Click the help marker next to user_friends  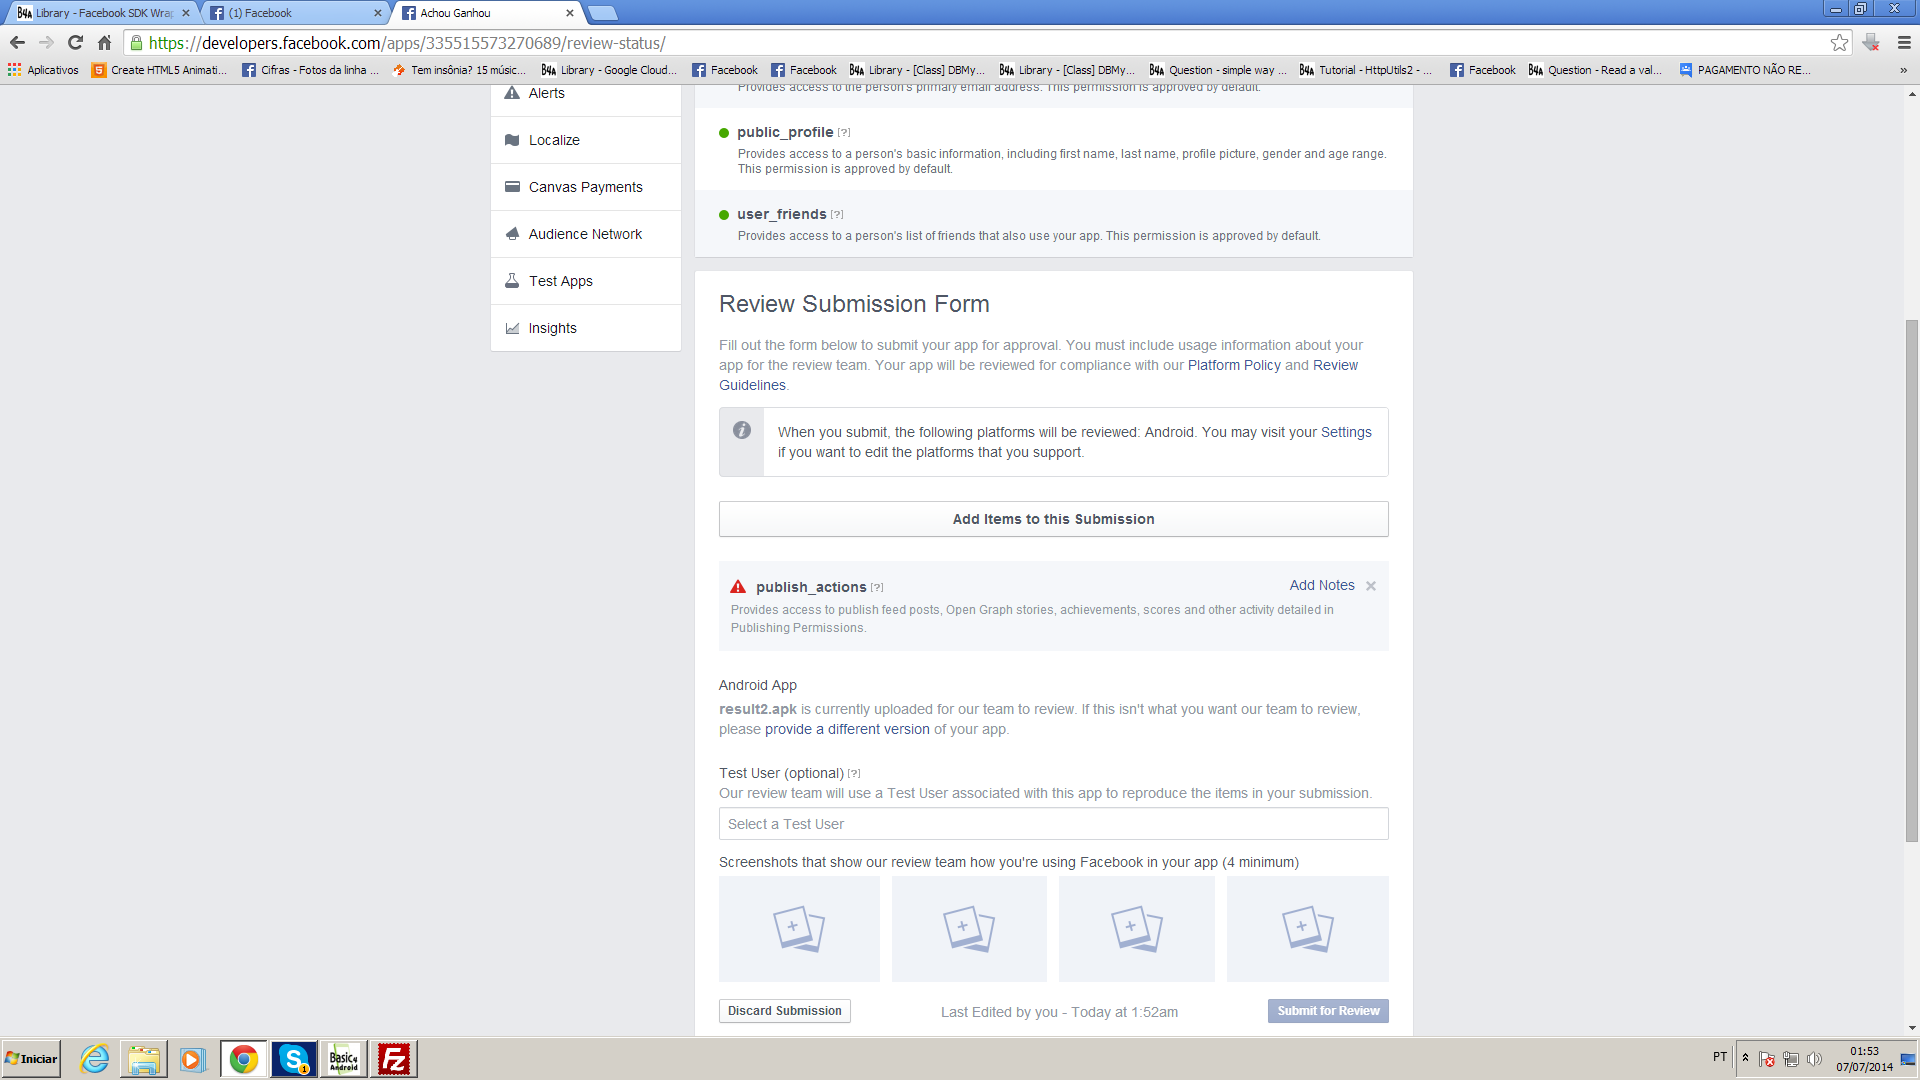(x=837, y=214)
